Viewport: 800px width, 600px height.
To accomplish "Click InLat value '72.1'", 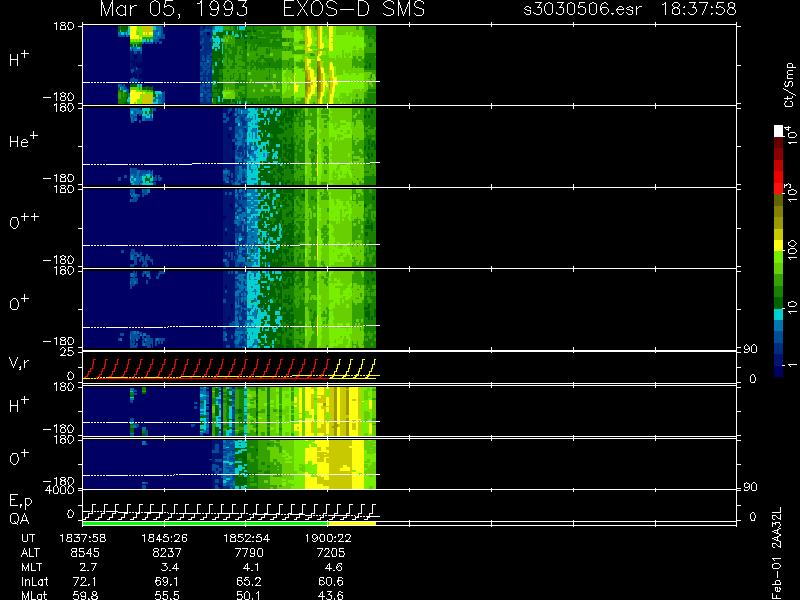I will [x=85, y=582].
